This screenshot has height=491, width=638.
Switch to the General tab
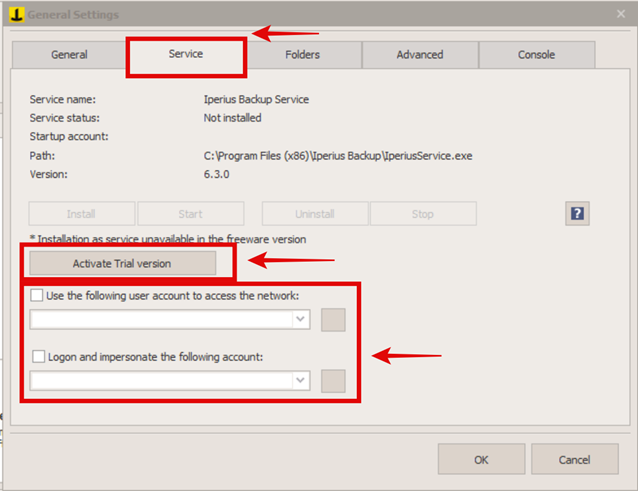(69, 55)
